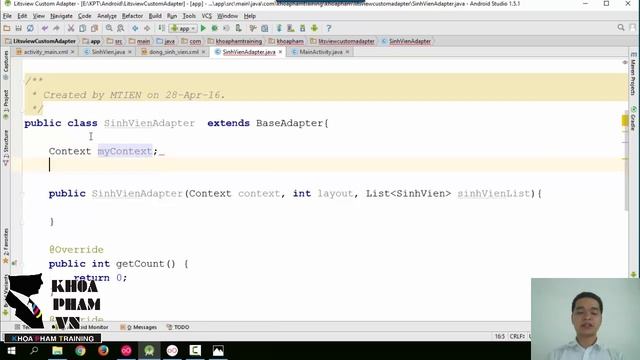Click the Make Project icon

[162, 28]
